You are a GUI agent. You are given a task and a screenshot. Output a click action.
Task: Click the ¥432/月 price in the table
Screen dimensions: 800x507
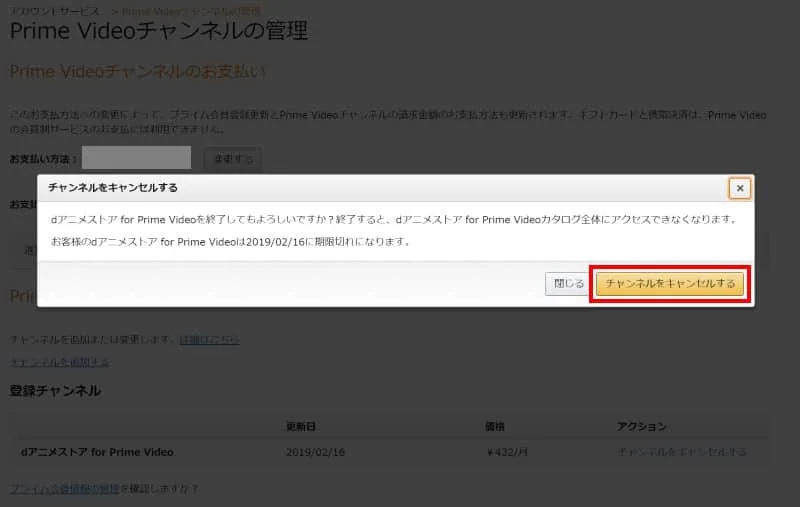pos(505,452)
